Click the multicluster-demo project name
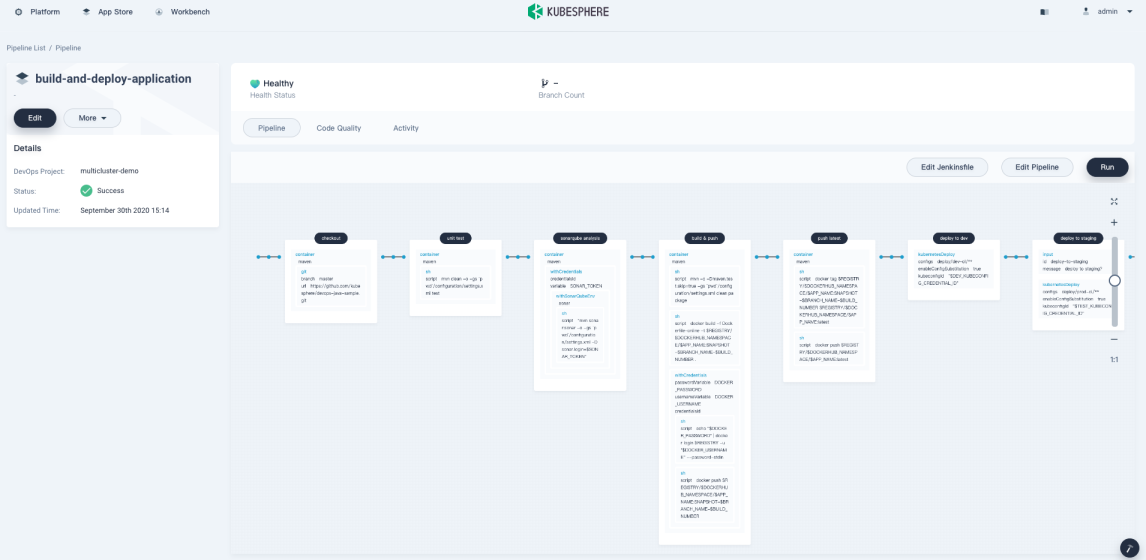 coord(109,171)
